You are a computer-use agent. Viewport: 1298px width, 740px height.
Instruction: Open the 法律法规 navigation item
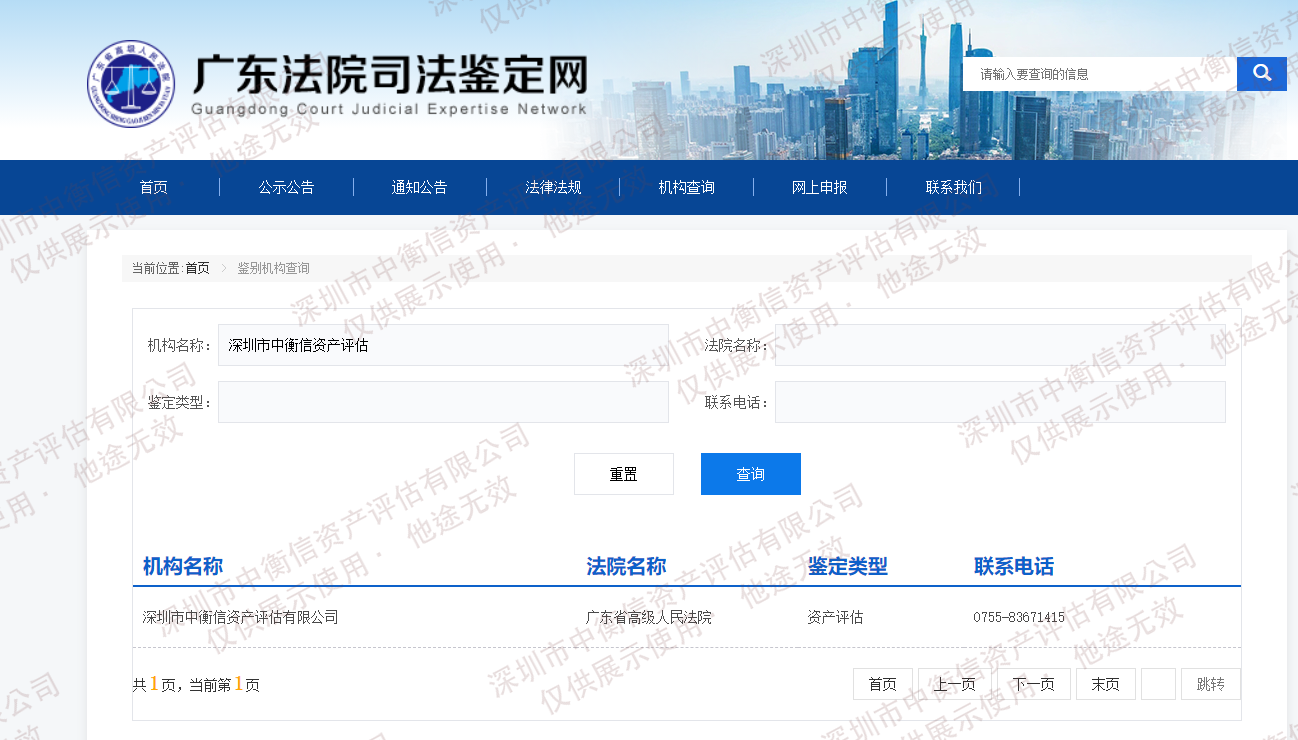(553, 187)
